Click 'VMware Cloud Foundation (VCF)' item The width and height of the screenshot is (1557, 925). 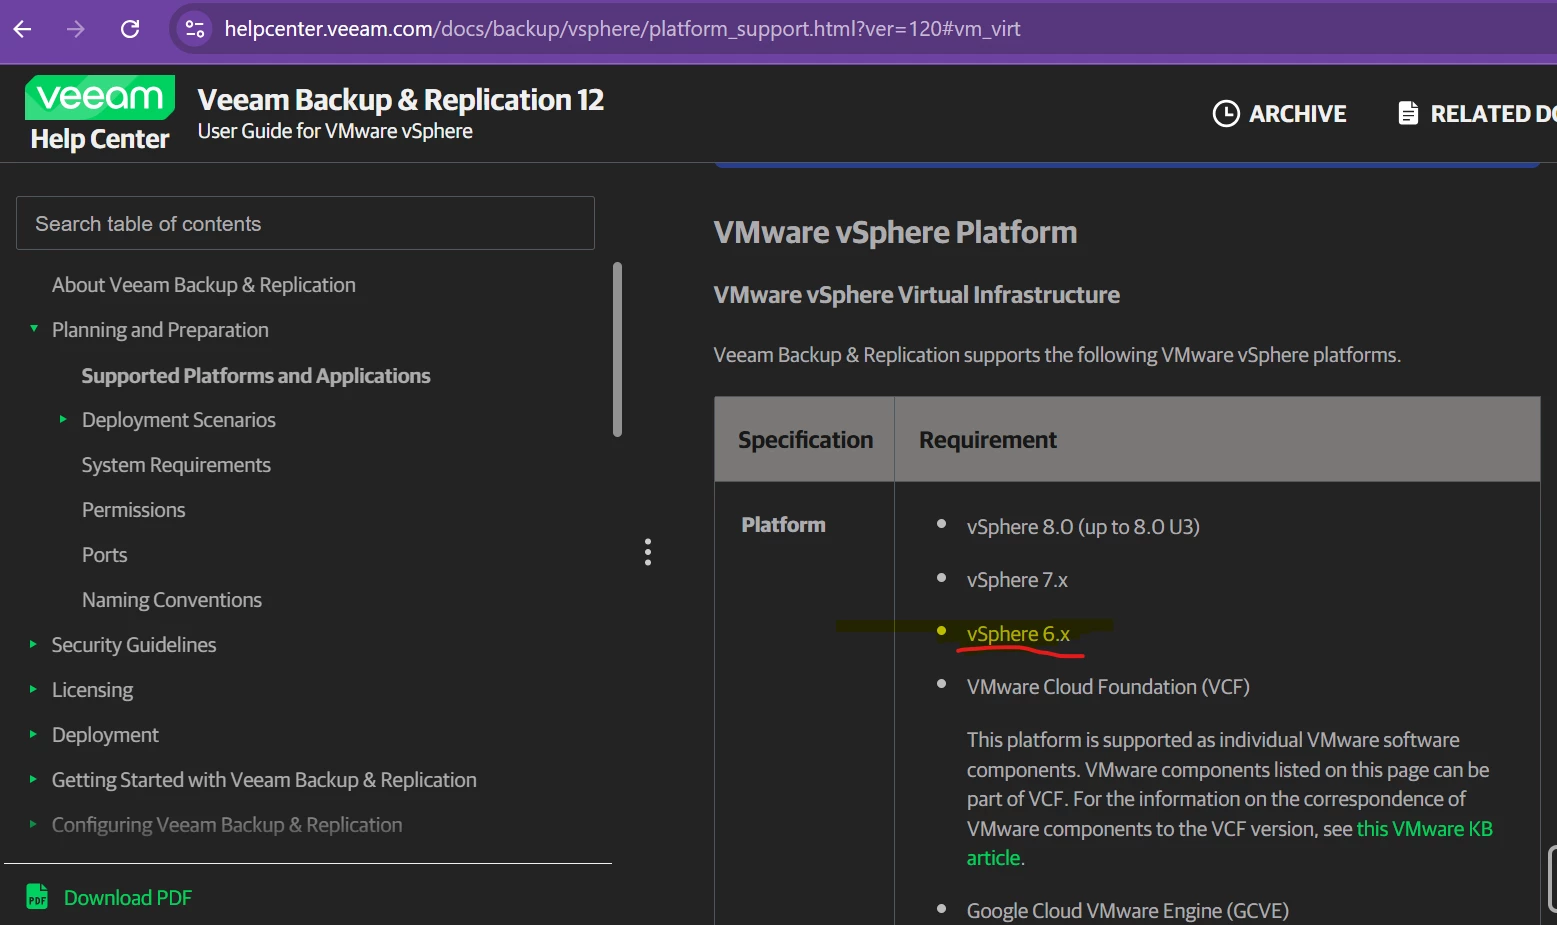[1108, 687]
